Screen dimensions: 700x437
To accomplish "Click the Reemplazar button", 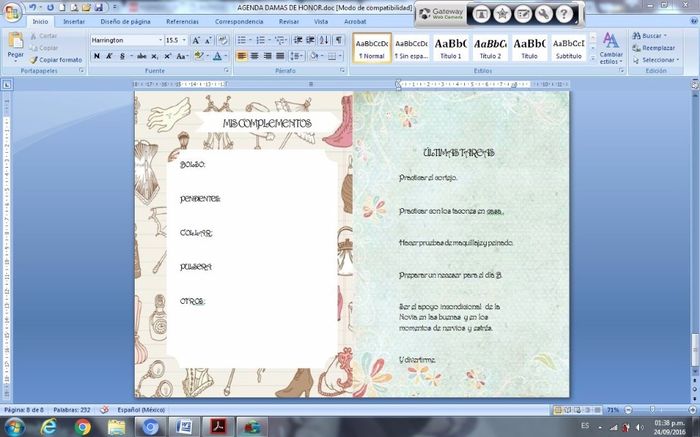I will pos(654,48).
